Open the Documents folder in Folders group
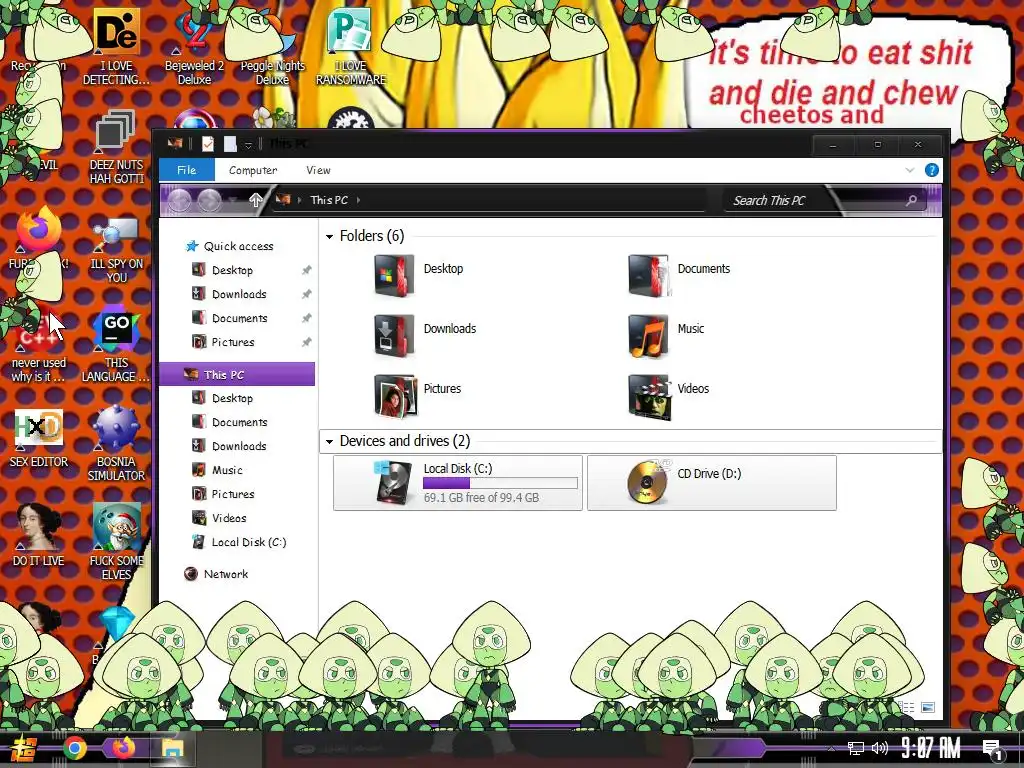This screenshot has height=768, width=1024. click(x=679, y=275)
